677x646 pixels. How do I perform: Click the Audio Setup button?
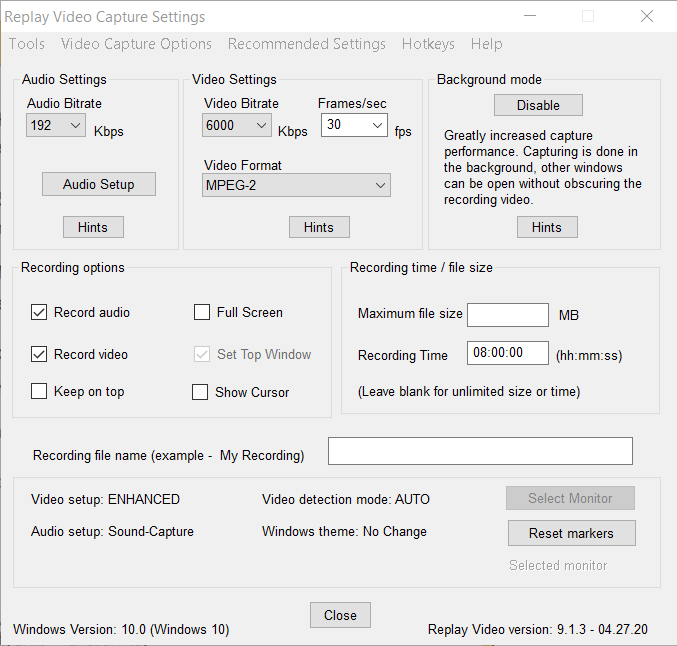click(x=99, y=184)
